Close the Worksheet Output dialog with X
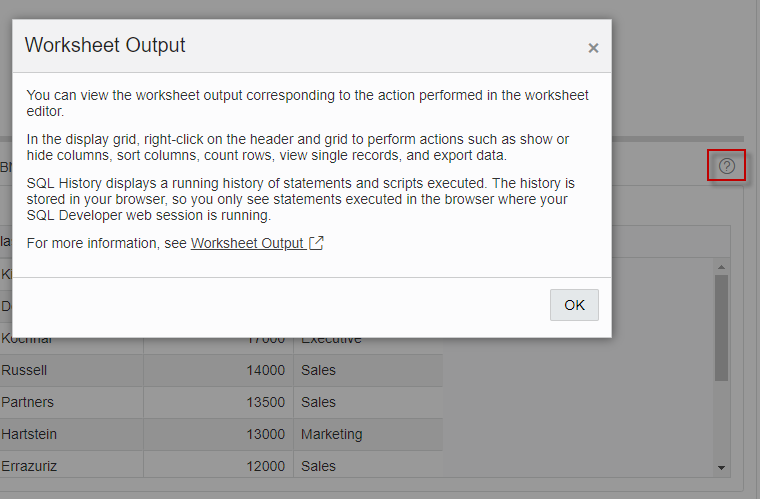The height and width of the screenshot is (499, 760). (593, 48)
